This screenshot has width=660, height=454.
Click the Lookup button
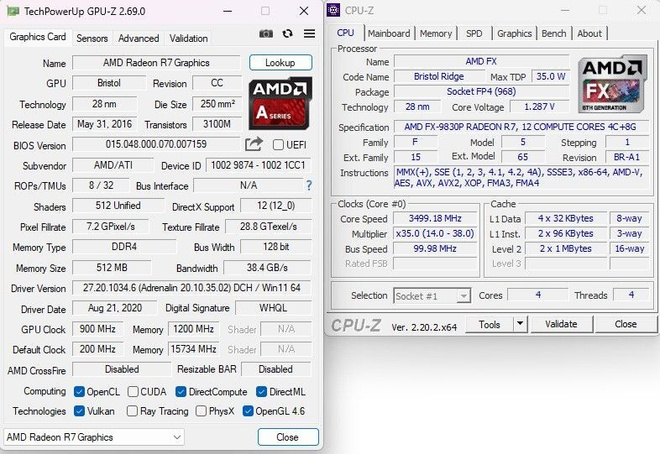(280, 63)
